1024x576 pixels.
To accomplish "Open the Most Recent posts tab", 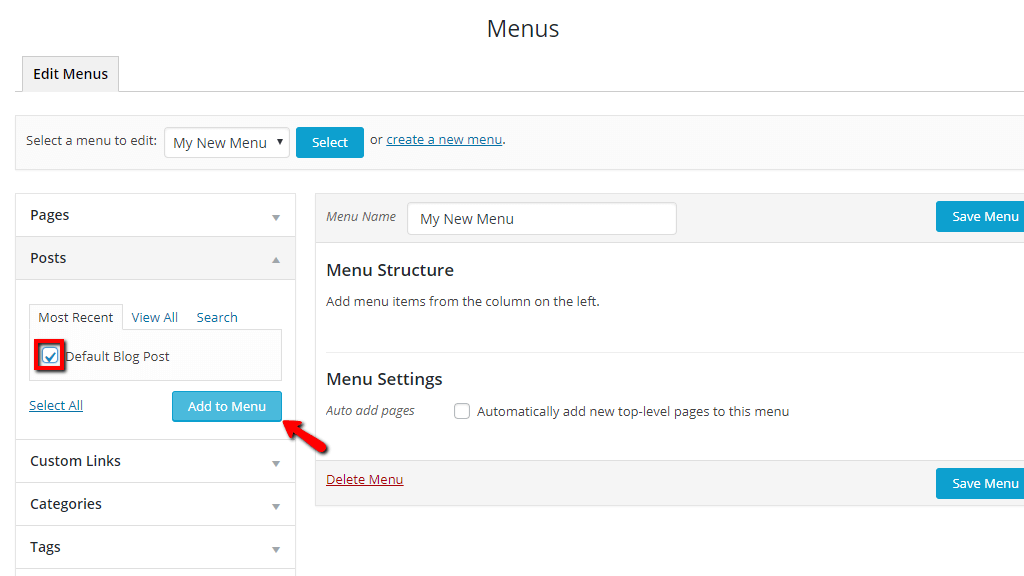I will click(x=76, y=317).
